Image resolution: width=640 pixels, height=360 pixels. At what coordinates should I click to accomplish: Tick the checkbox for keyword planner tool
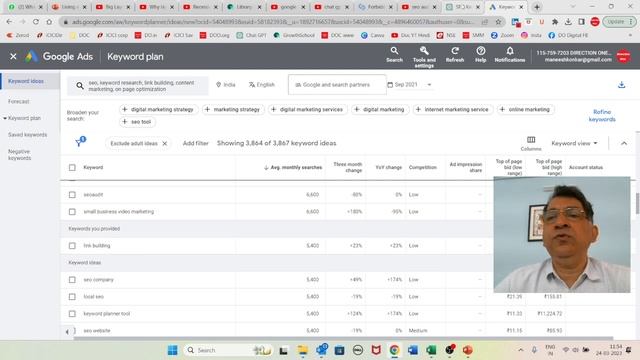(72, 314)
